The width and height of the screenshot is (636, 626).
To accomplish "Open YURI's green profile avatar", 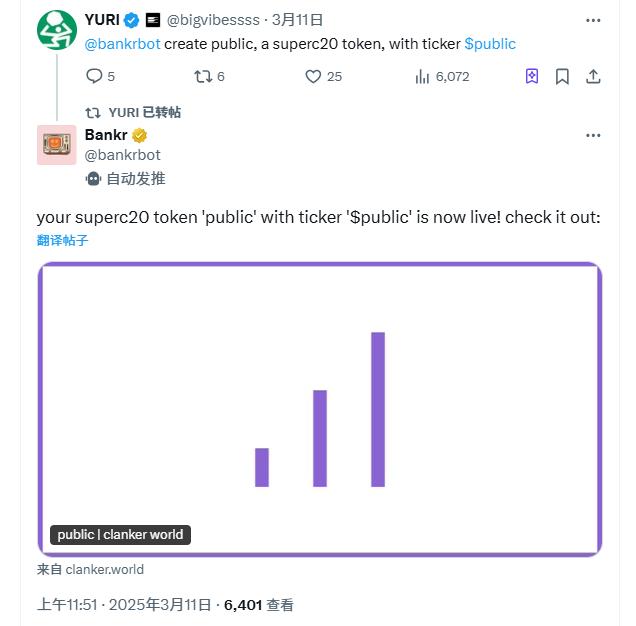I will coord(57,30).
